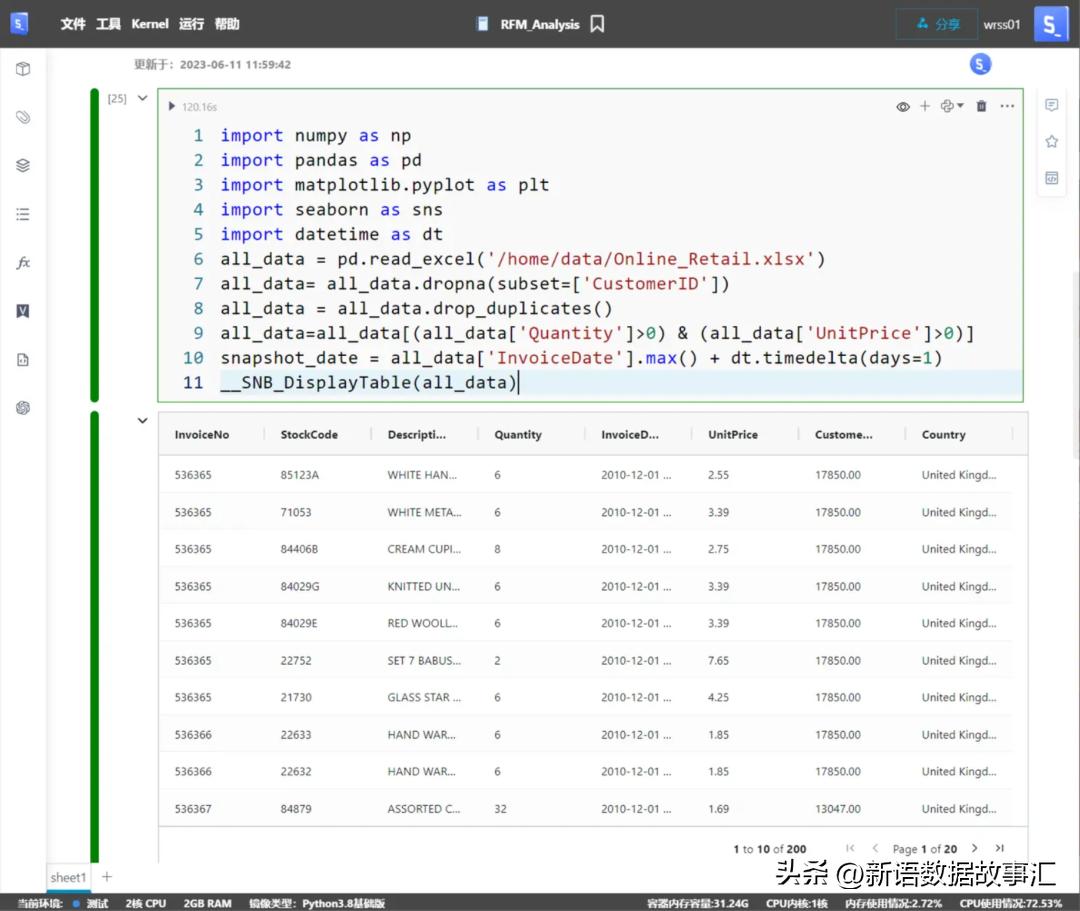This screenshot has width=1080, height=911.
Task: Toggle cell visibility with the eye icon
Action: click(x=903, y=106)
